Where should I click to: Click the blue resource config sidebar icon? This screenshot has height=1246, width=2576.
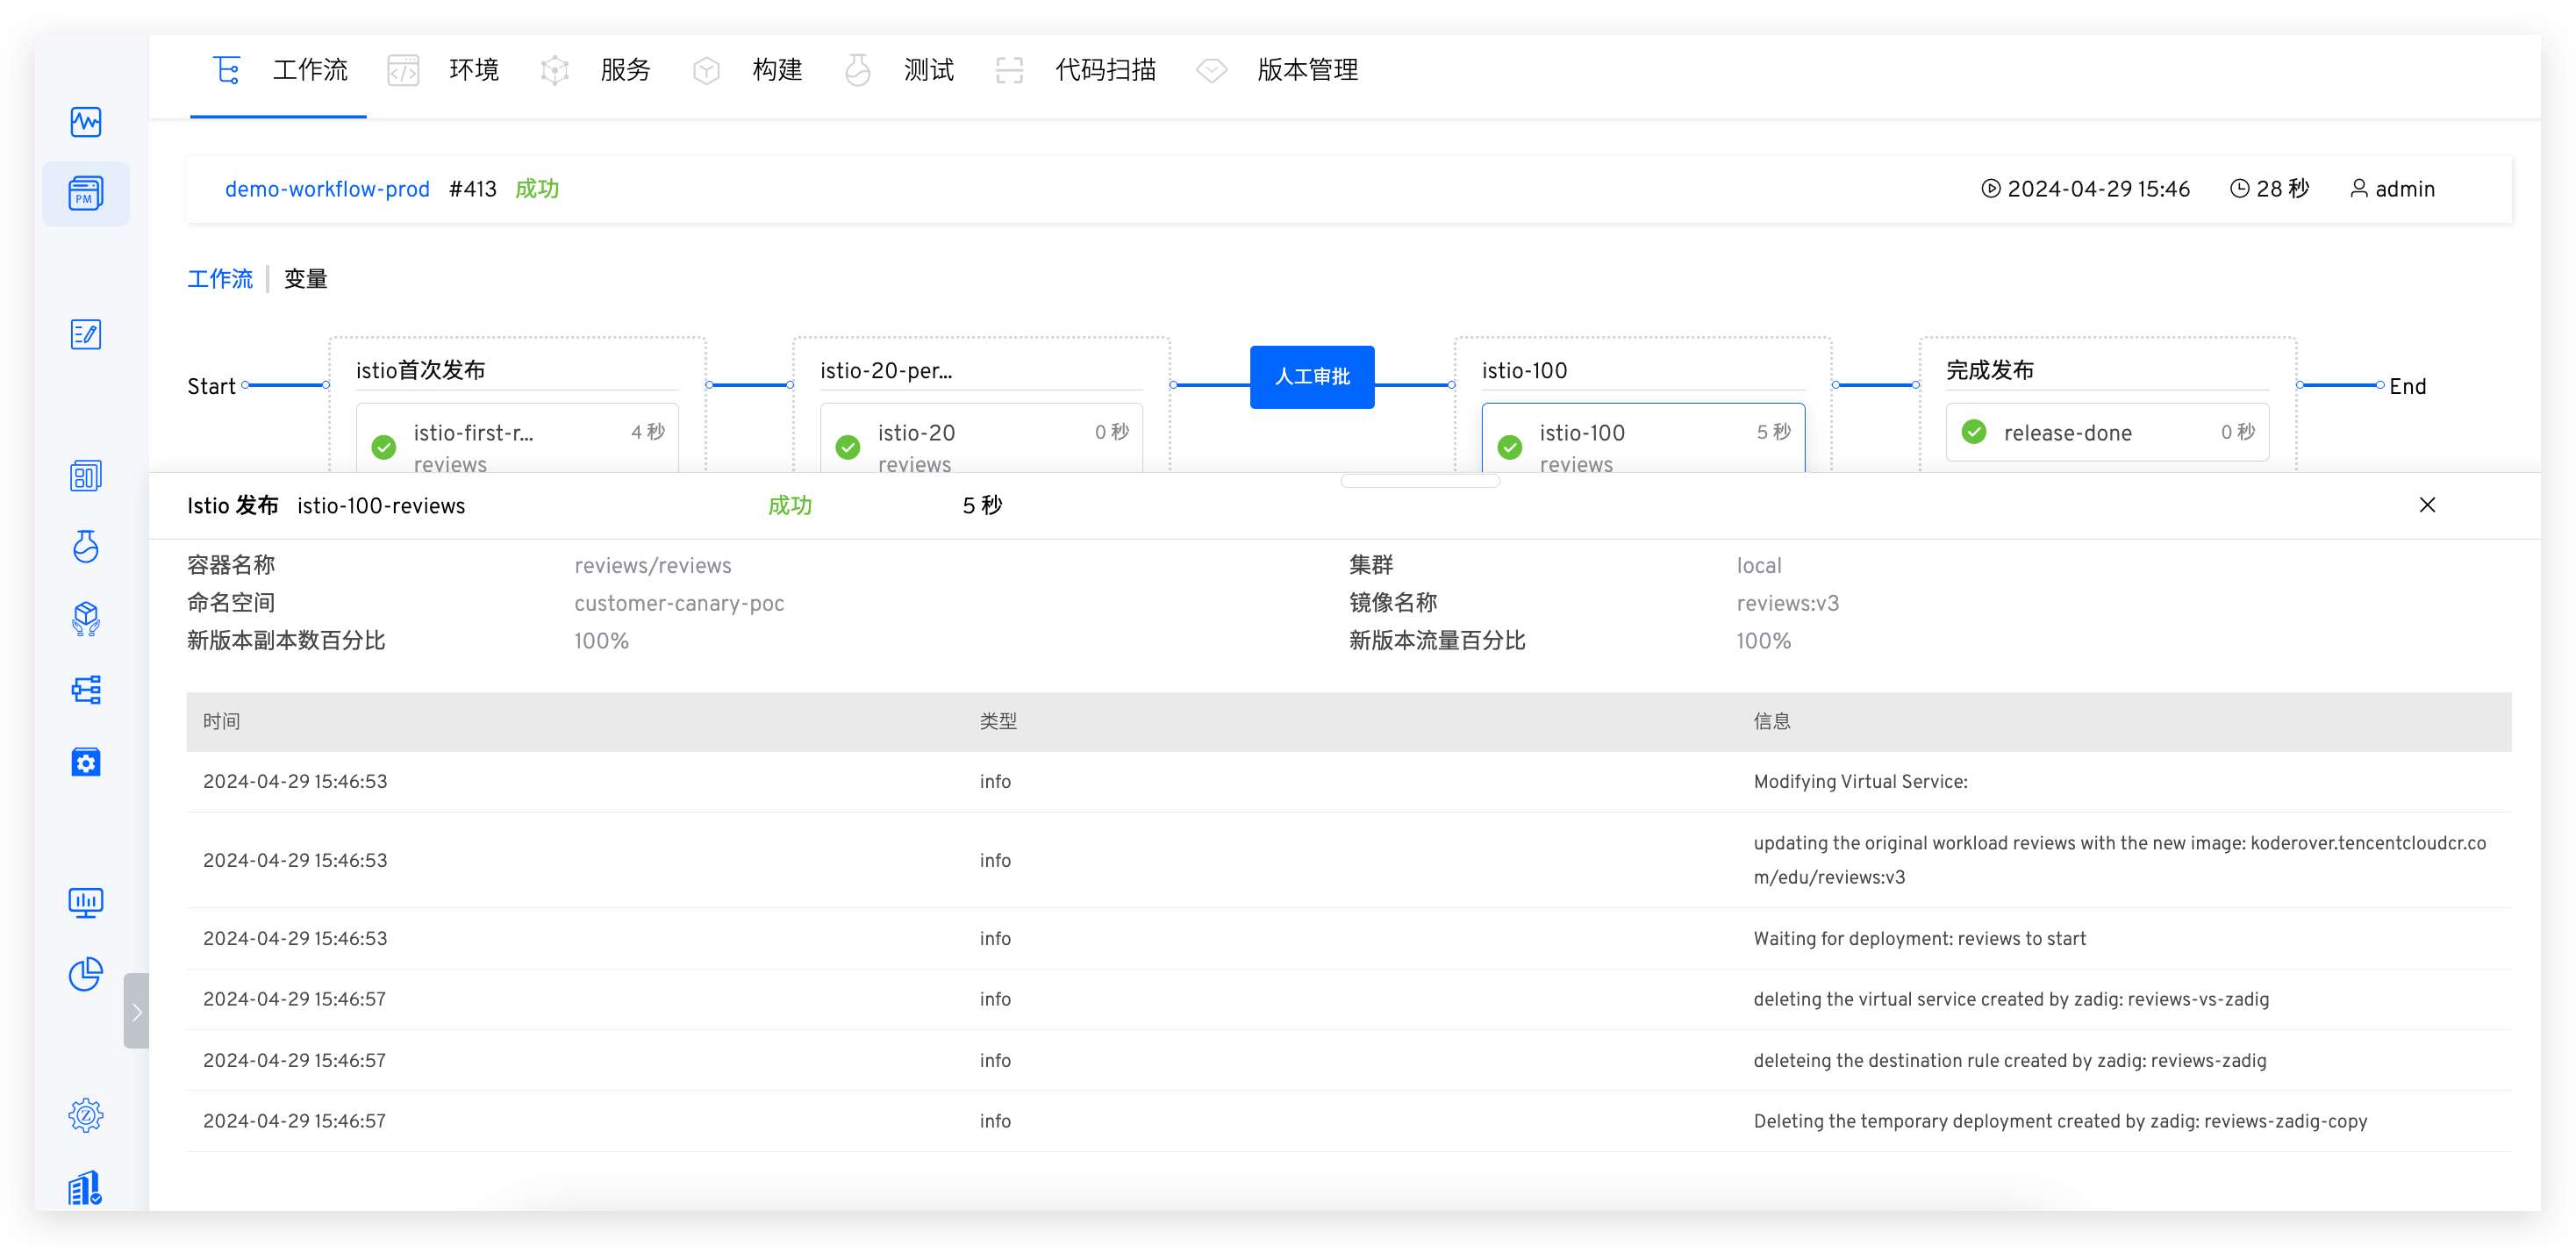86,762
